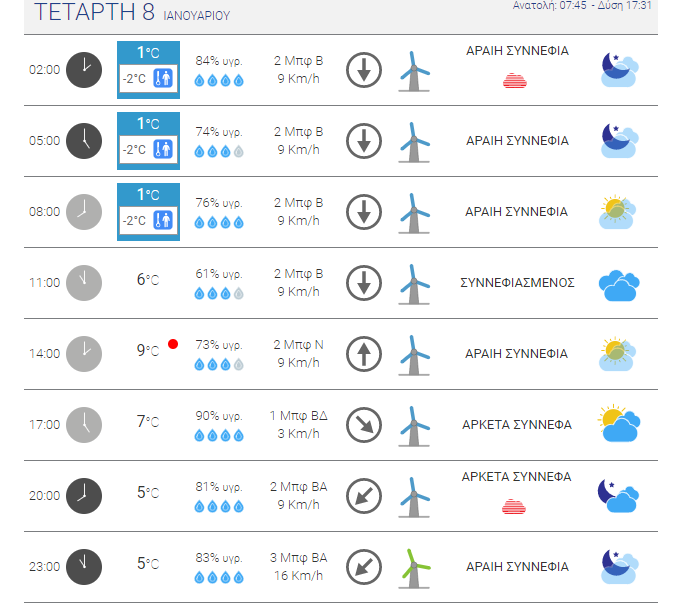Screen dimensions: 677x603
Task: Click the wind turbine icon for 14:00
Action: tap(414, 355)
